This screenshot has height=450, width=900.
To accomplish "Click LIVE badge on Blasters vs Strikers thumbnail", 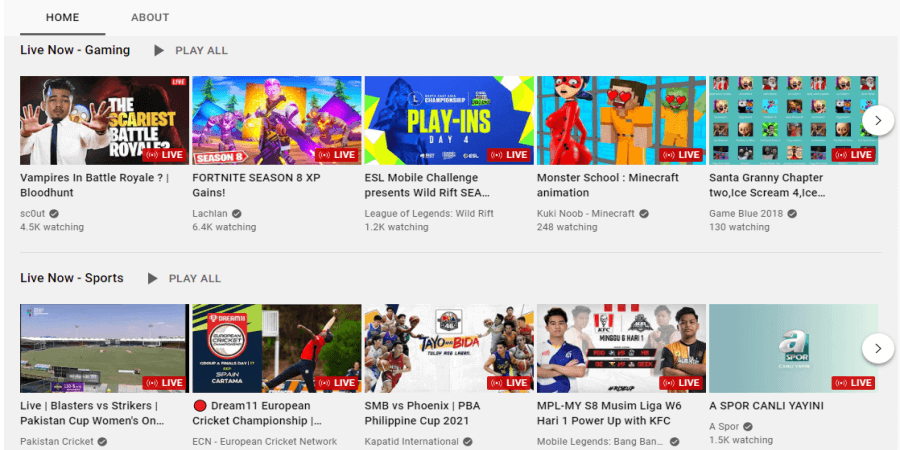I will click(164, 382).
